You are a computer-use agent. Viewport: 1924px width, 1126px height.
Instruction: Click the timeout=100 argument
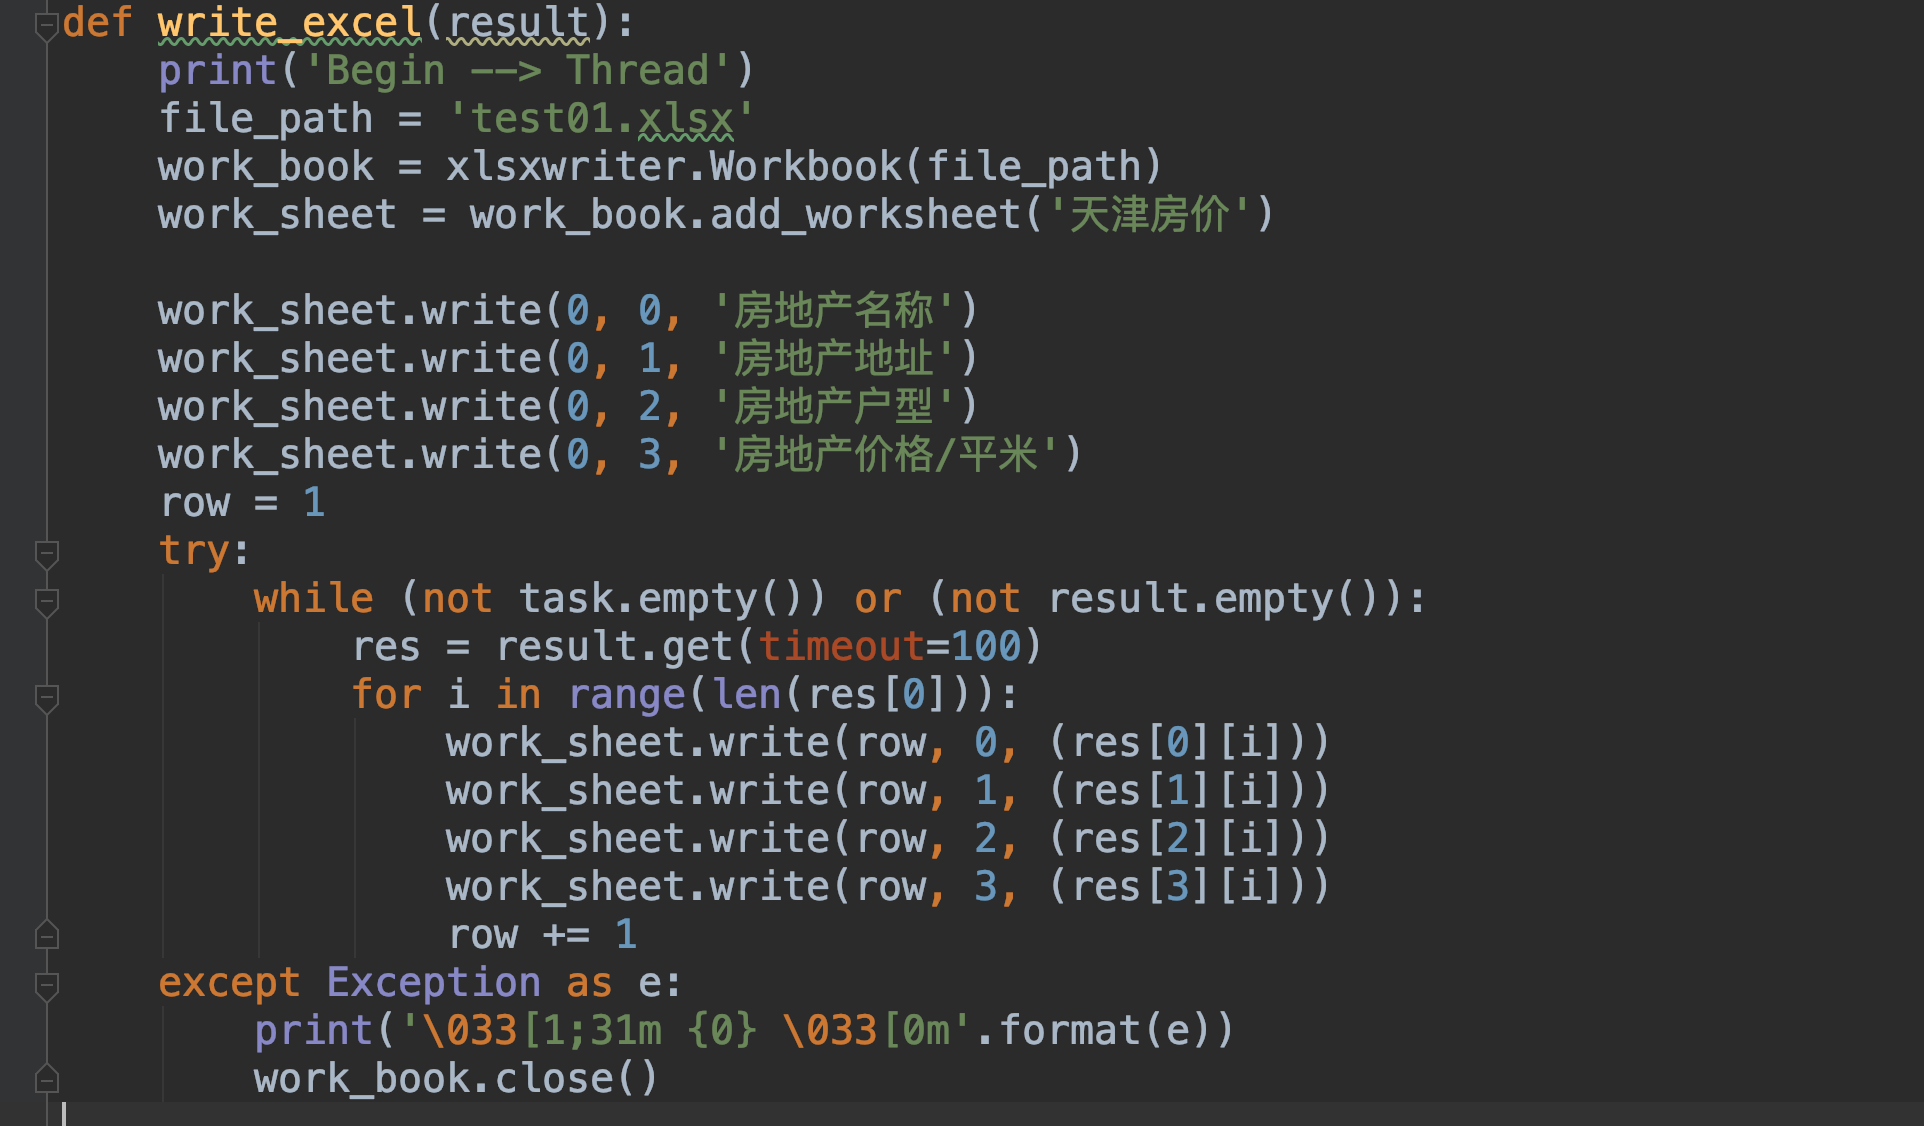[889, 647]
